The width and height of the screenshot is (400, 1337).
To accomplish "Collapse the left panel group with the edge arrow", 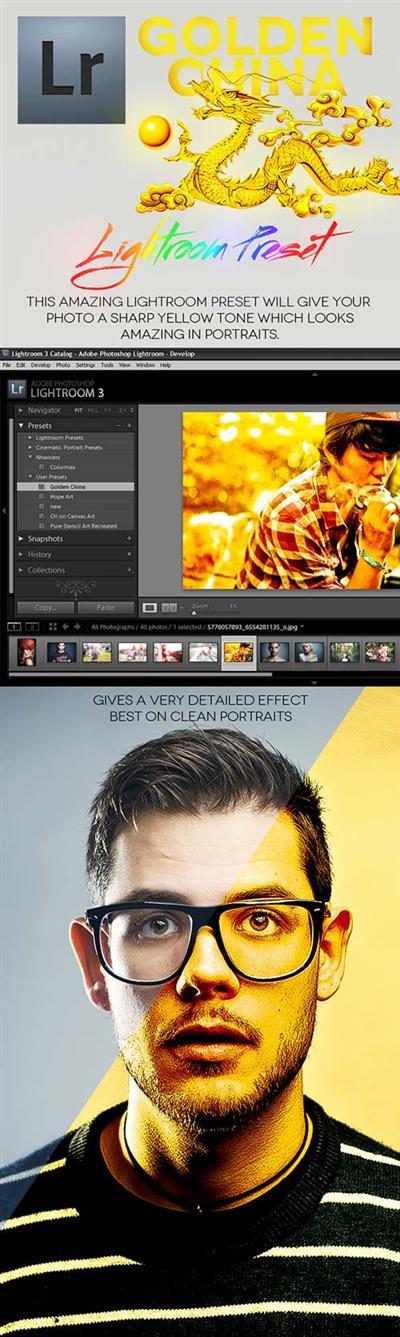I will [4, 510].
